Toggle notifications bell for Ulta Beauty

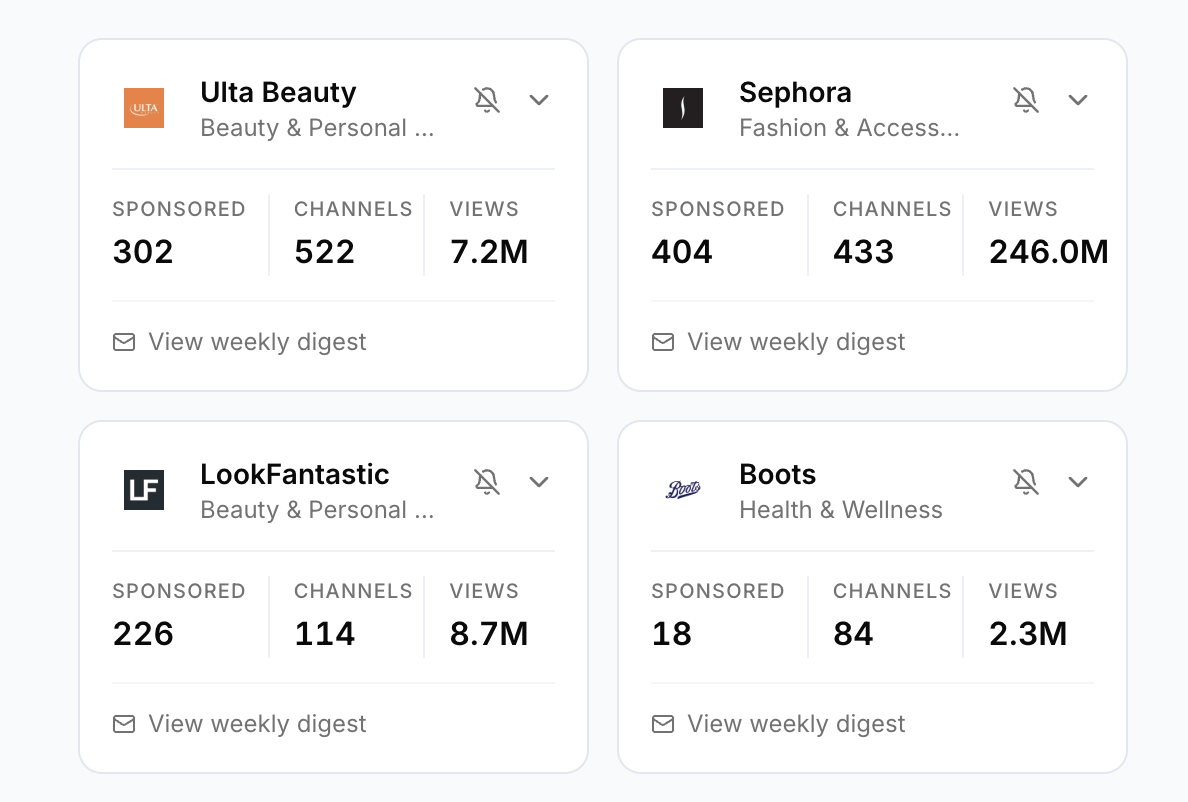point(487,99)
